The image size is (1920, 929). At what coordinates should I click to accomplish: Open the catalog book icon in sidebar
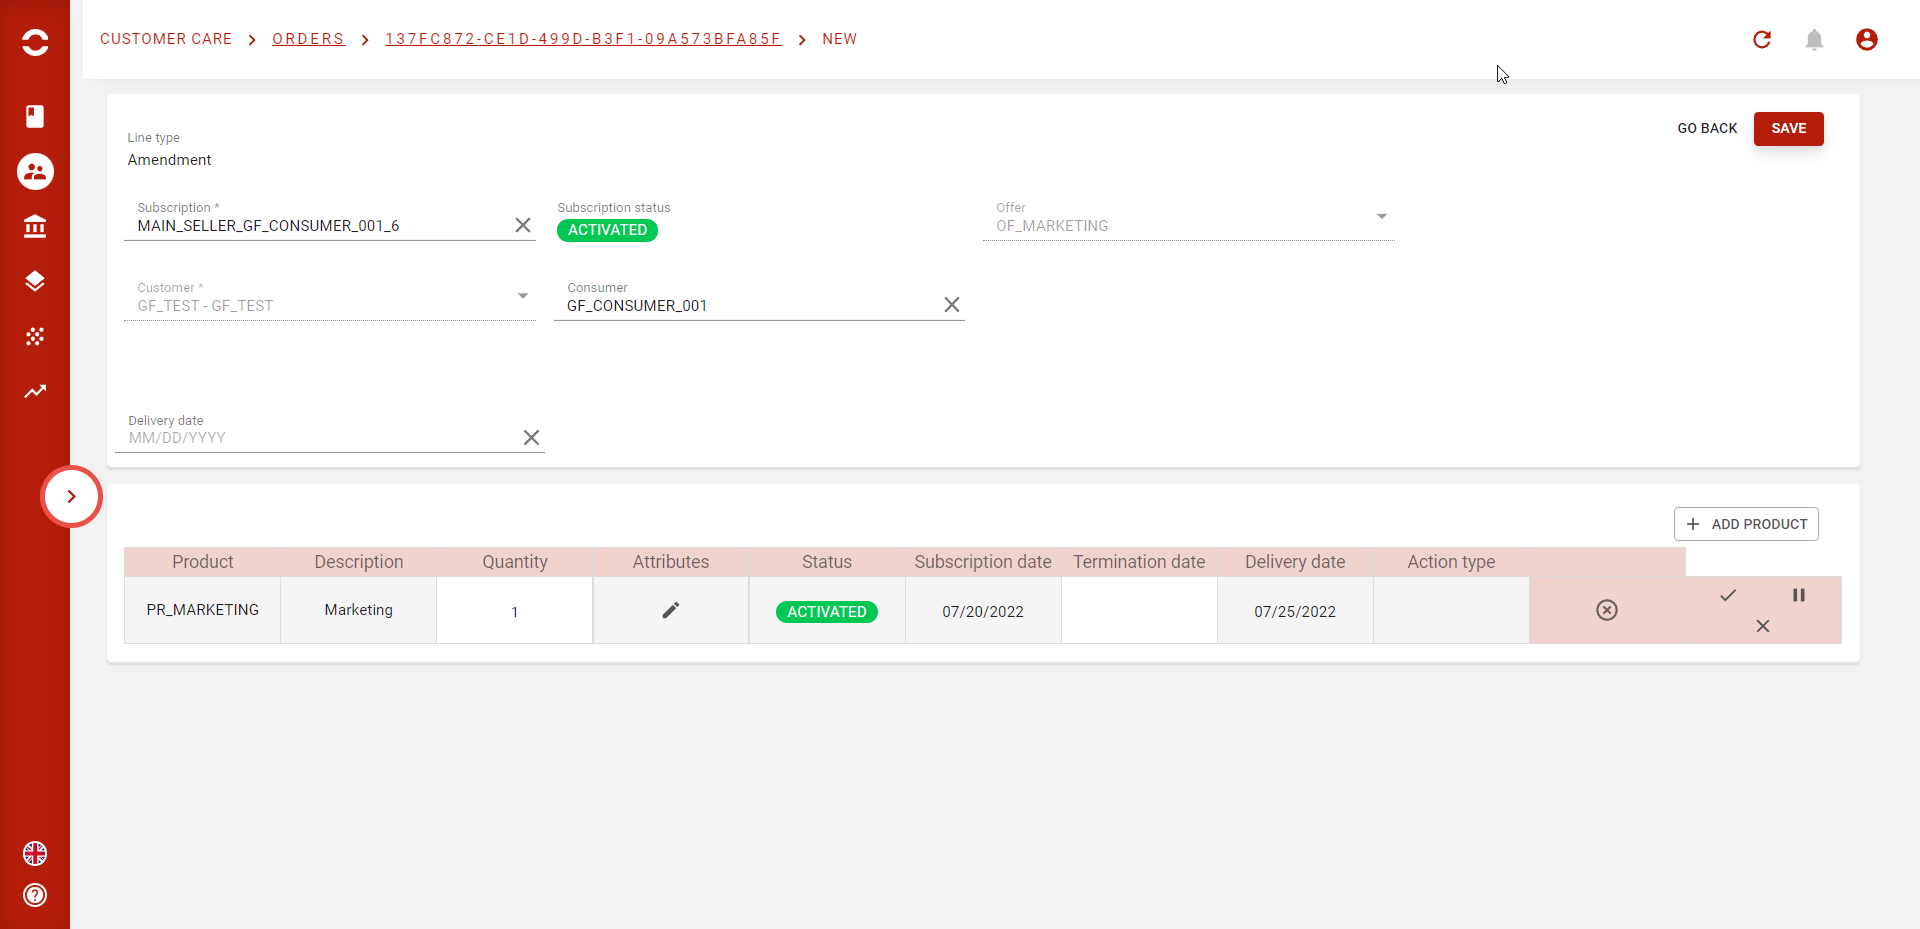point(35,116)
